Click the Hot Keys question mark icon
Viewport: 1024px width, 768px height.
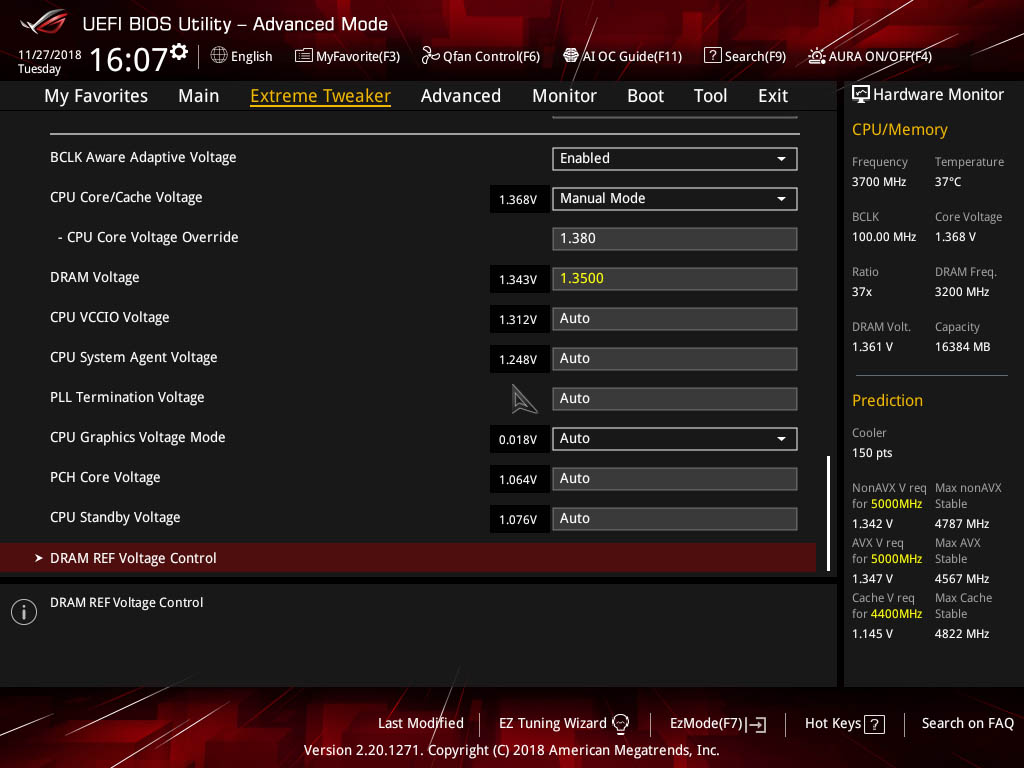874,724
